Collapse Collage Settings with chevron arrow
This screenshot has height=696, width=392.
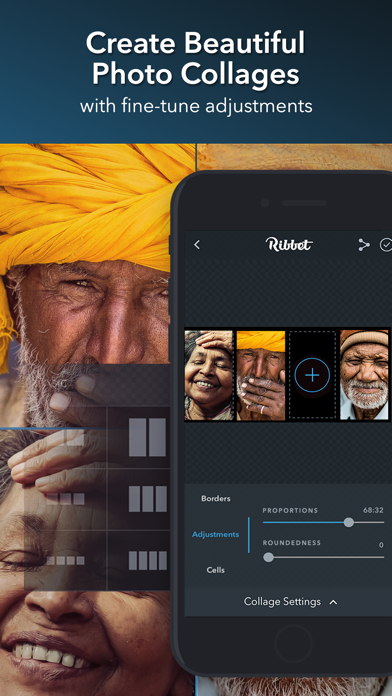(333, 602)
